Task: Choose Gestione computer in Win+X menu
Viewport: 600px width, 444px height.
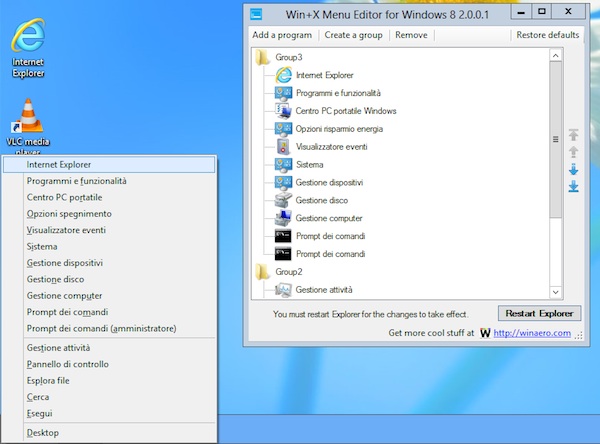Action: click(x=109, y=296)
